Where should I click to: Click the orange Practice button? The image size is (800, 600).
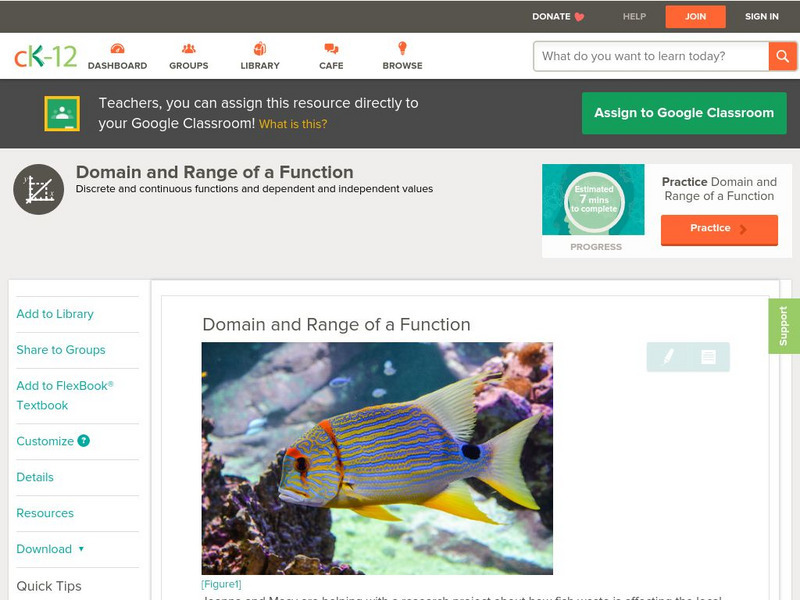point(719,229)
